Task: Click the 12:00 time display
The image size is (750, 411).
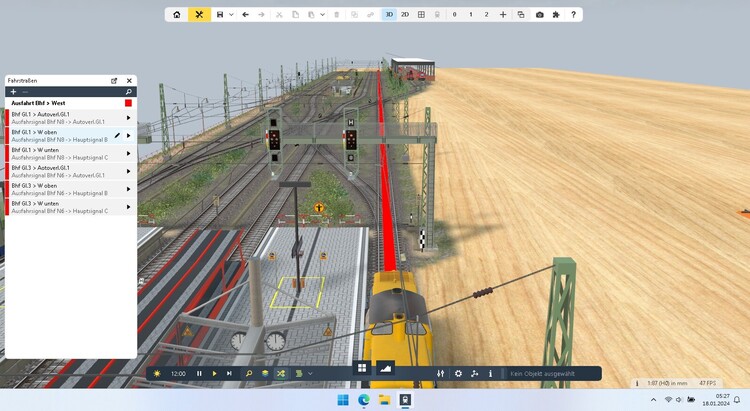Action: click(x=178, y=374)
